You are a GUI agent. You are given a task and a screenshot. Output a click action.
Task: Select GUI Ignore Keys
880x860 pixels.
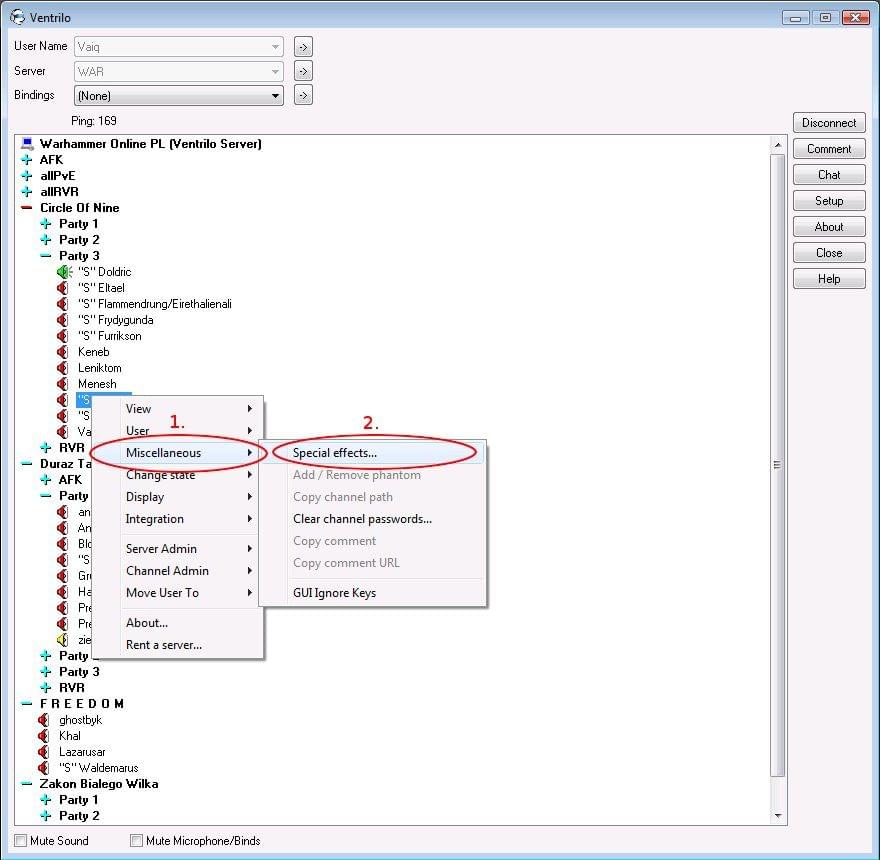(373, 593)
